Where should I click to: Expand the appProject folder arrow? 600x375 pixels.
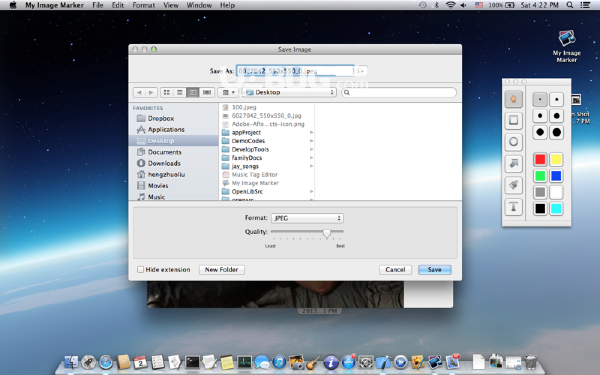(x=311, y=132)
